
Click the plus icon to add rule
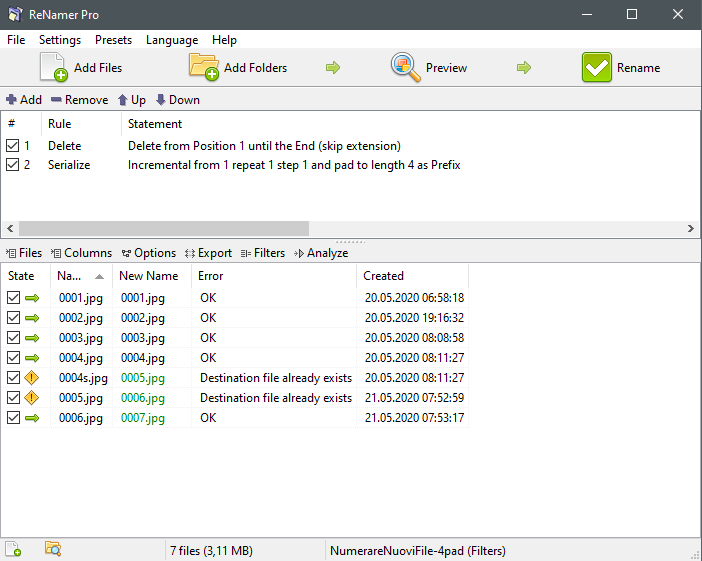click(x=11, y=99)
